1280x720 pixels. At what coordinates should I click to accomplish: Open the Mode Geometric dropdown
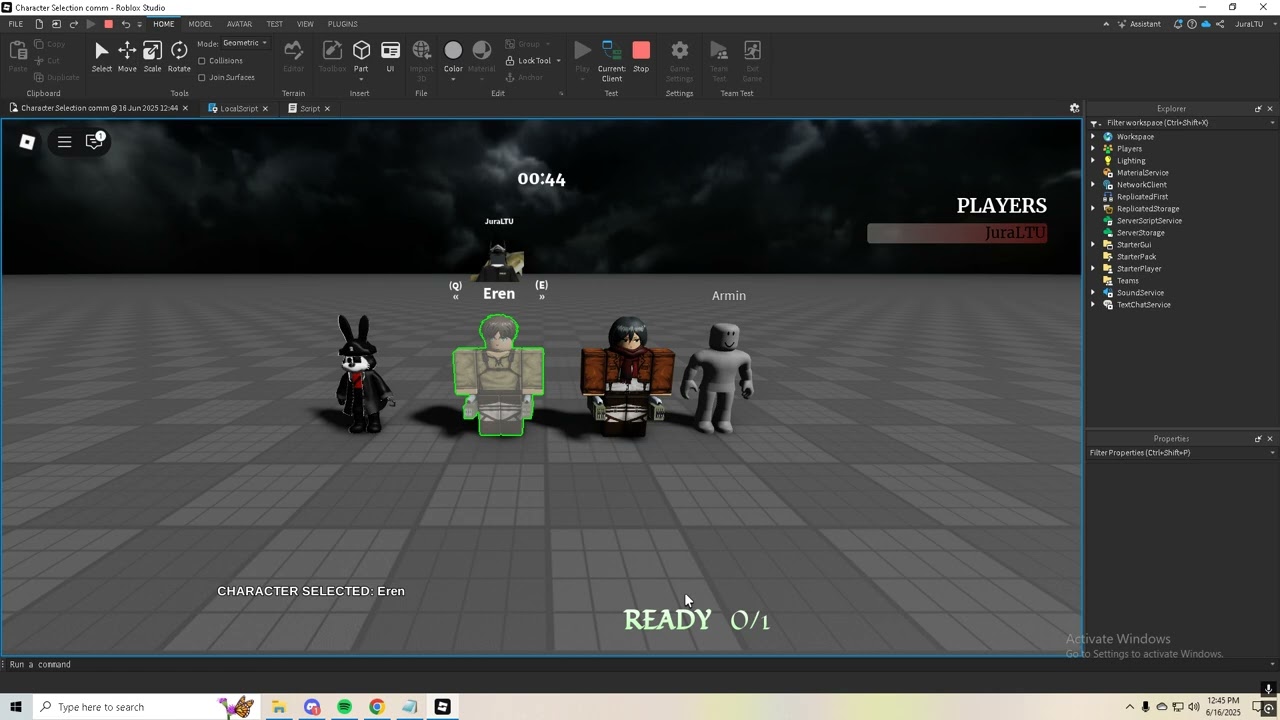coord(245,43)
